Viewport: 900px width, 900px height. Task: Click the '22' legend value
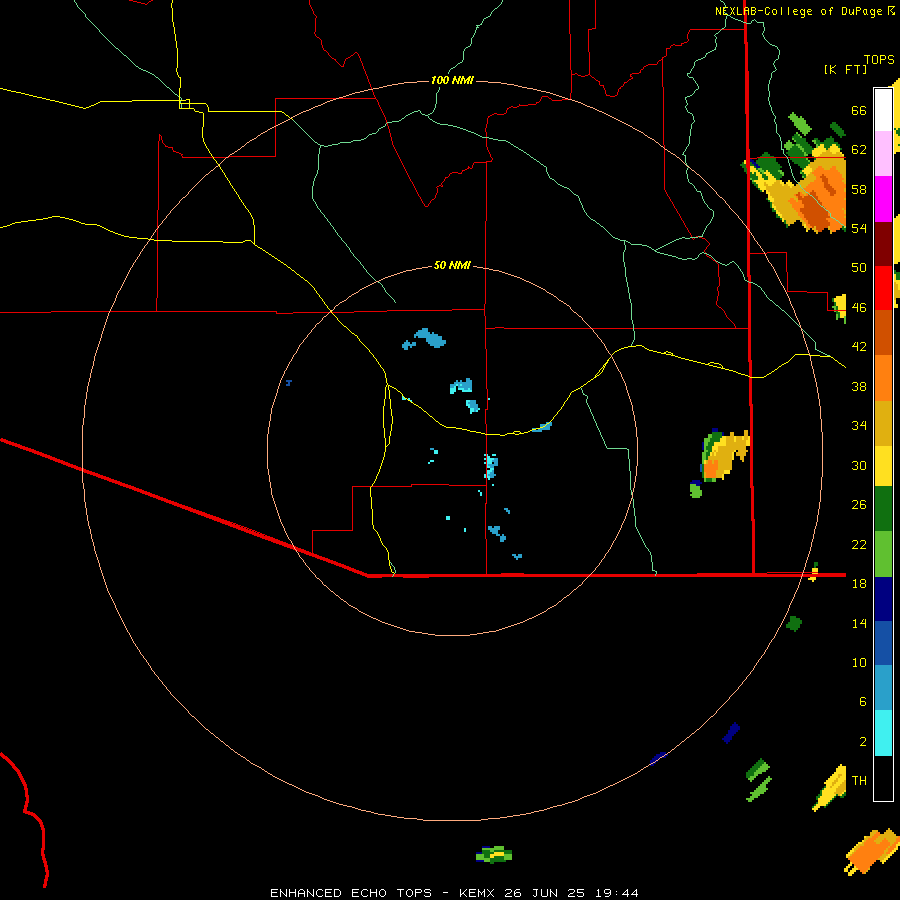tap(859, 544)
